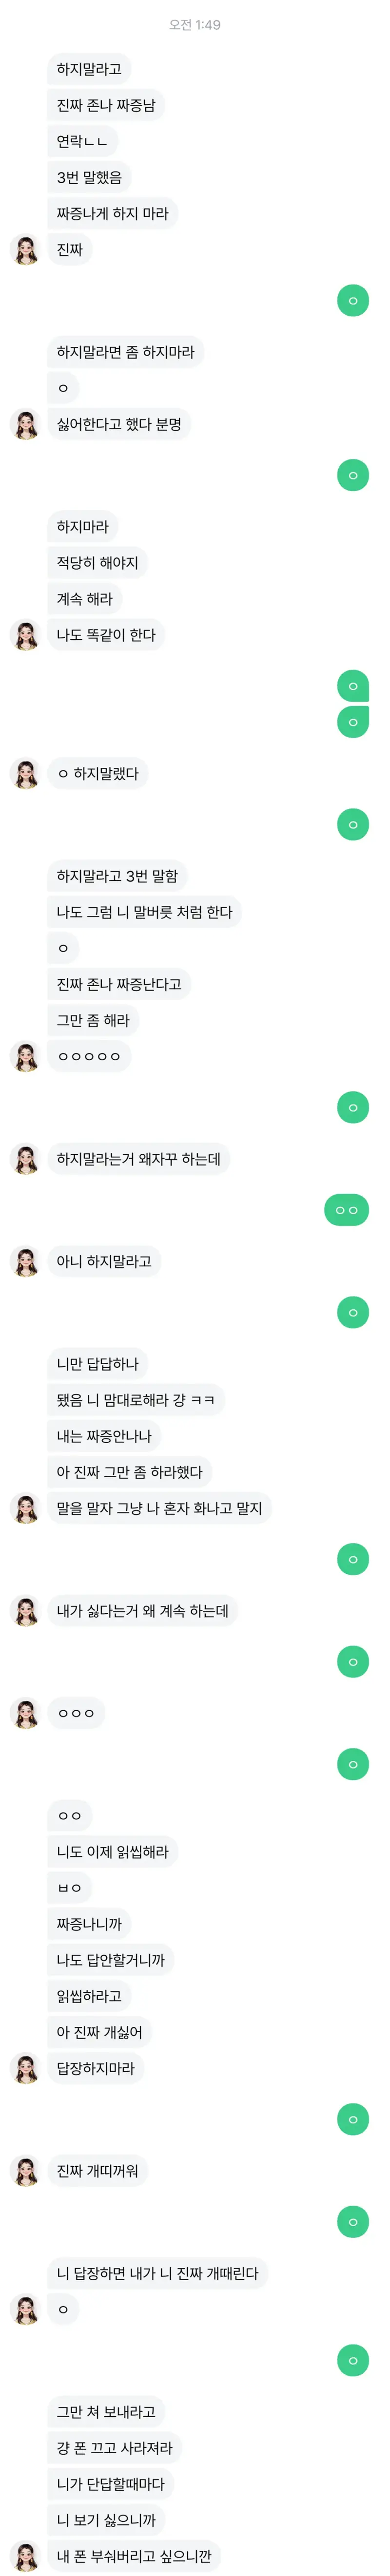Select the "적당히 해야지" message

97,563
